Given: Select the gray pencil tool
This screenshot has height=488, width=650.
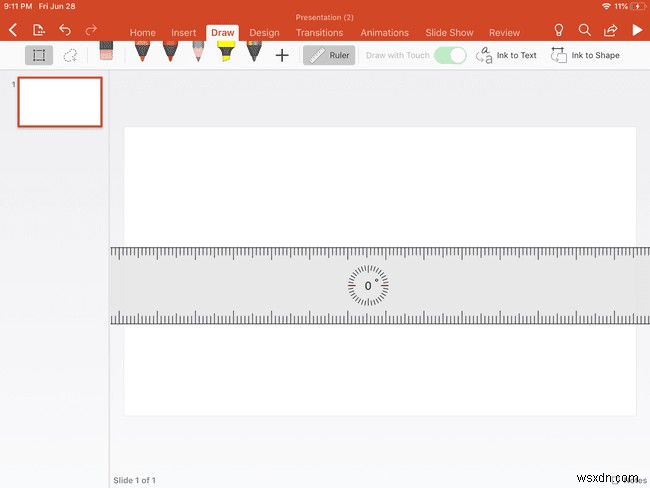Looking at the screenshot, I should (198, 51).
